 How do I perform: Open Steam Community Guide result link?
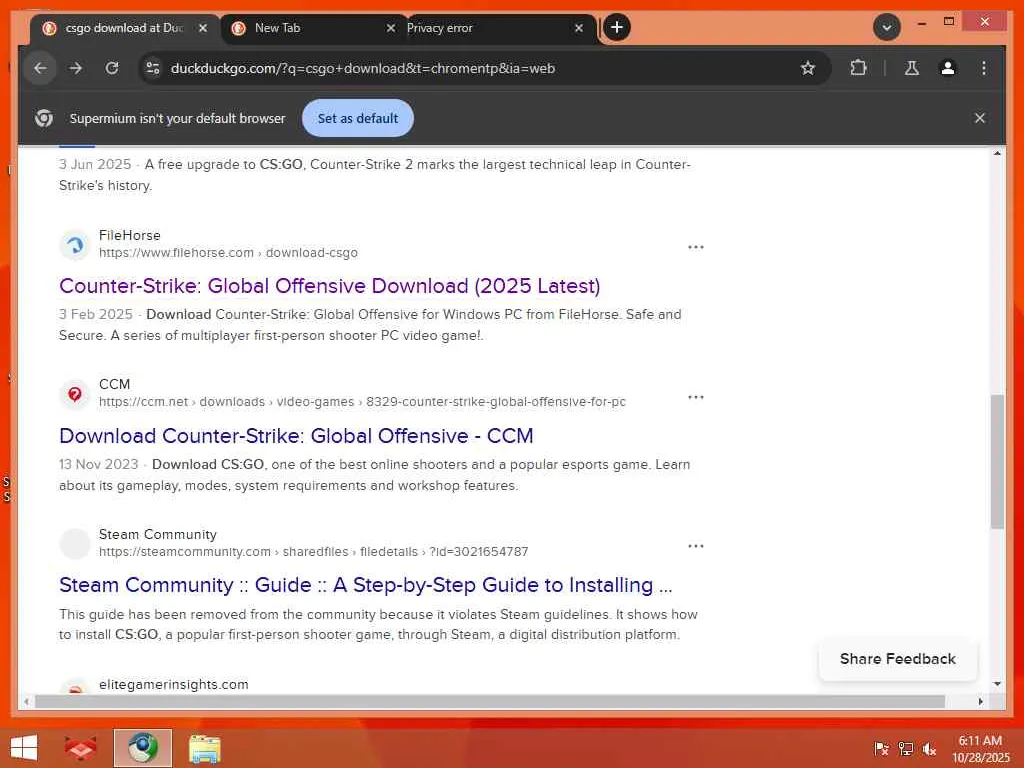coord(365,585)
